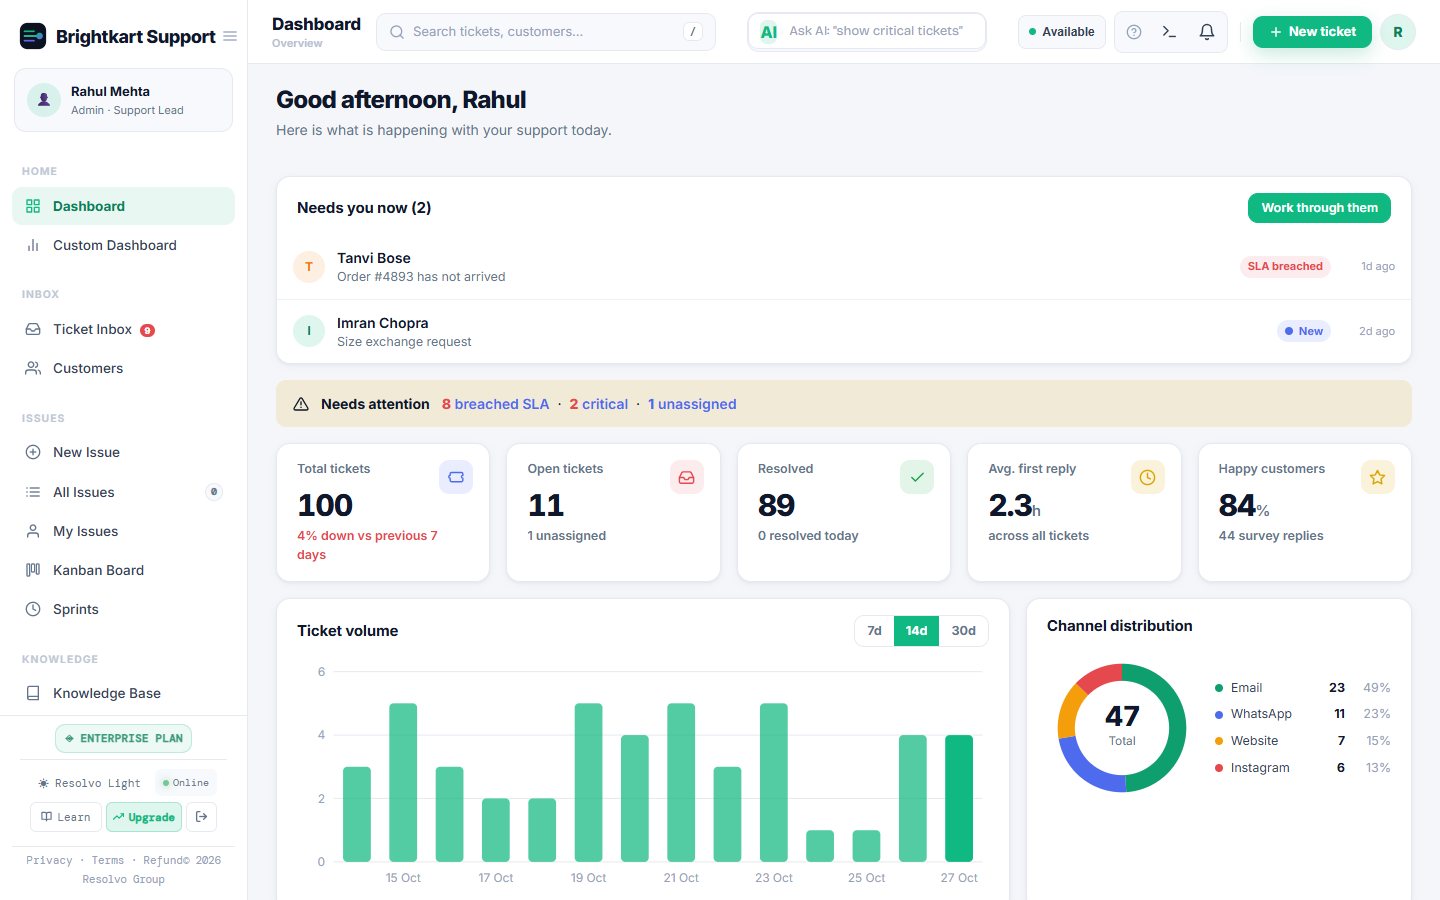Open Customers in sidebar
This screenshot has height=900, width=1440.
click(123, 368)
